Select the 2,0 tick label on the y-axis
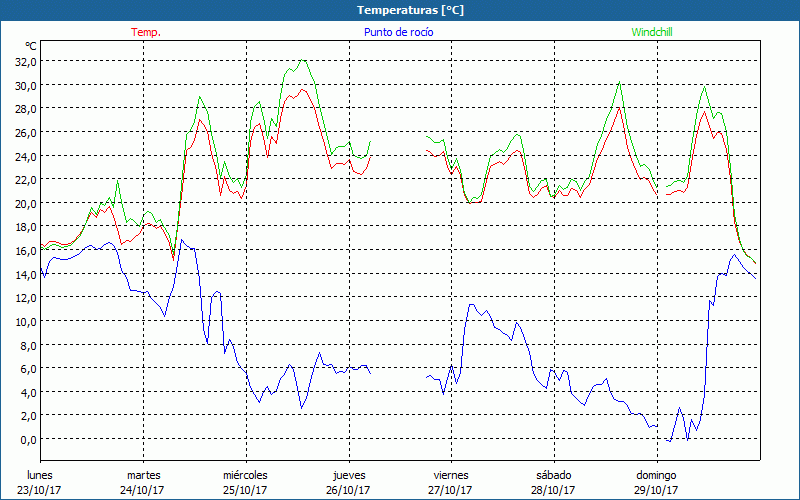The image size is (800, 500). (25, 415)
